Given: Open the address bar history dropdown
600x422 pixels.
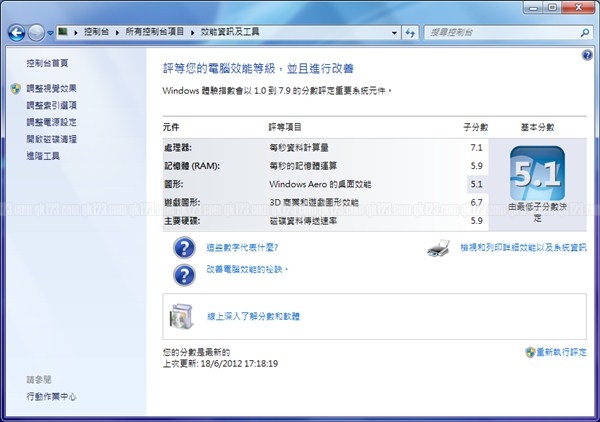Looking at the screenshot, I should click(x=394, y=33).
